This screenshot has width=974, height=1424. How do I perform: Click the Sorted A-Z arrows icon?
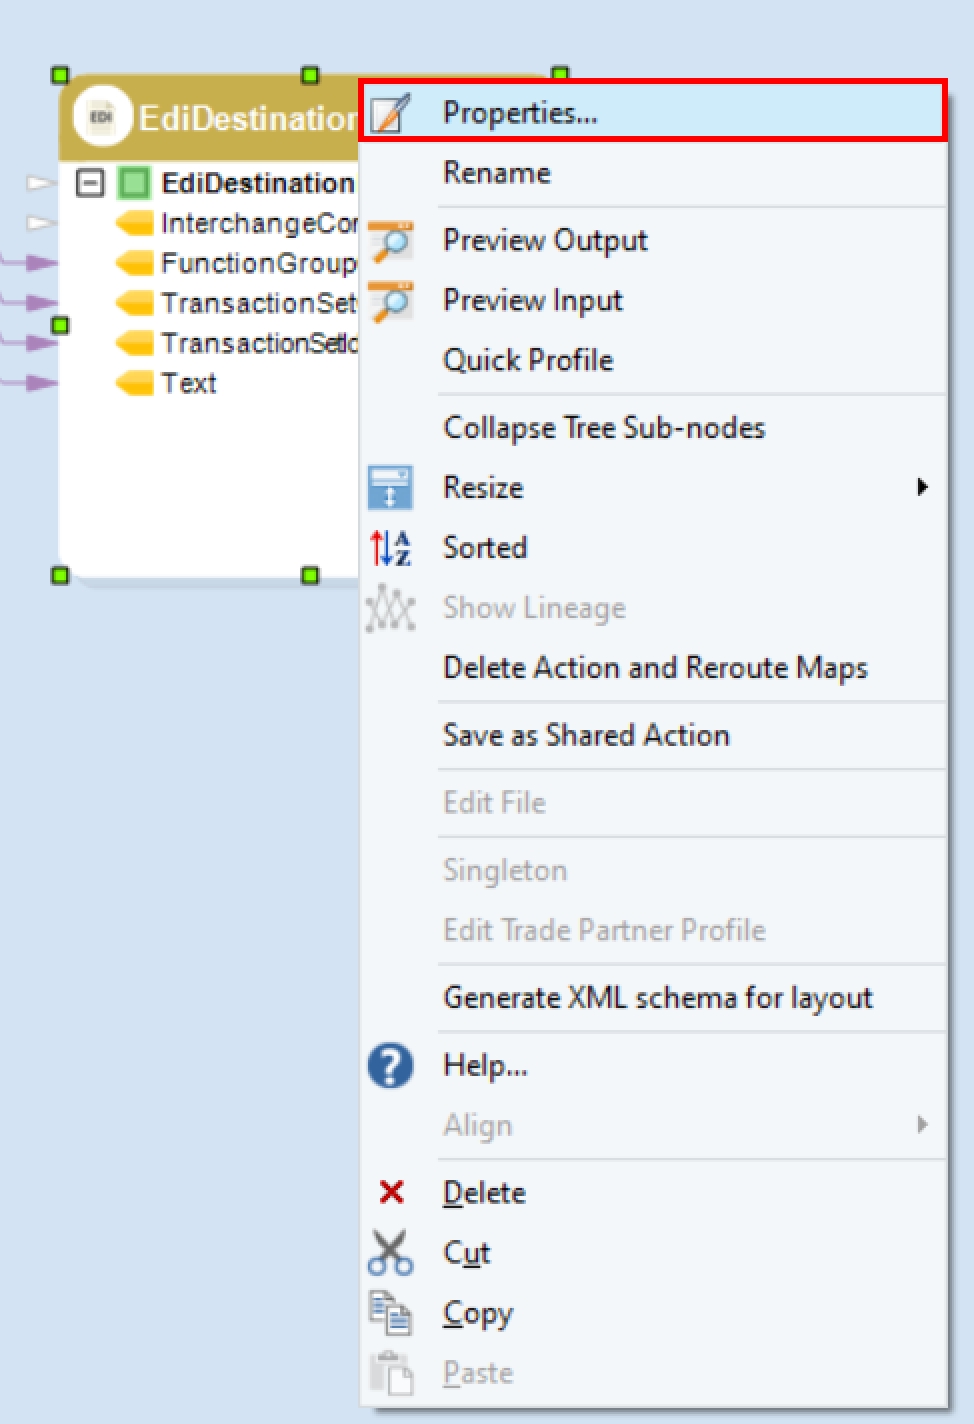[x=390, y=548]
